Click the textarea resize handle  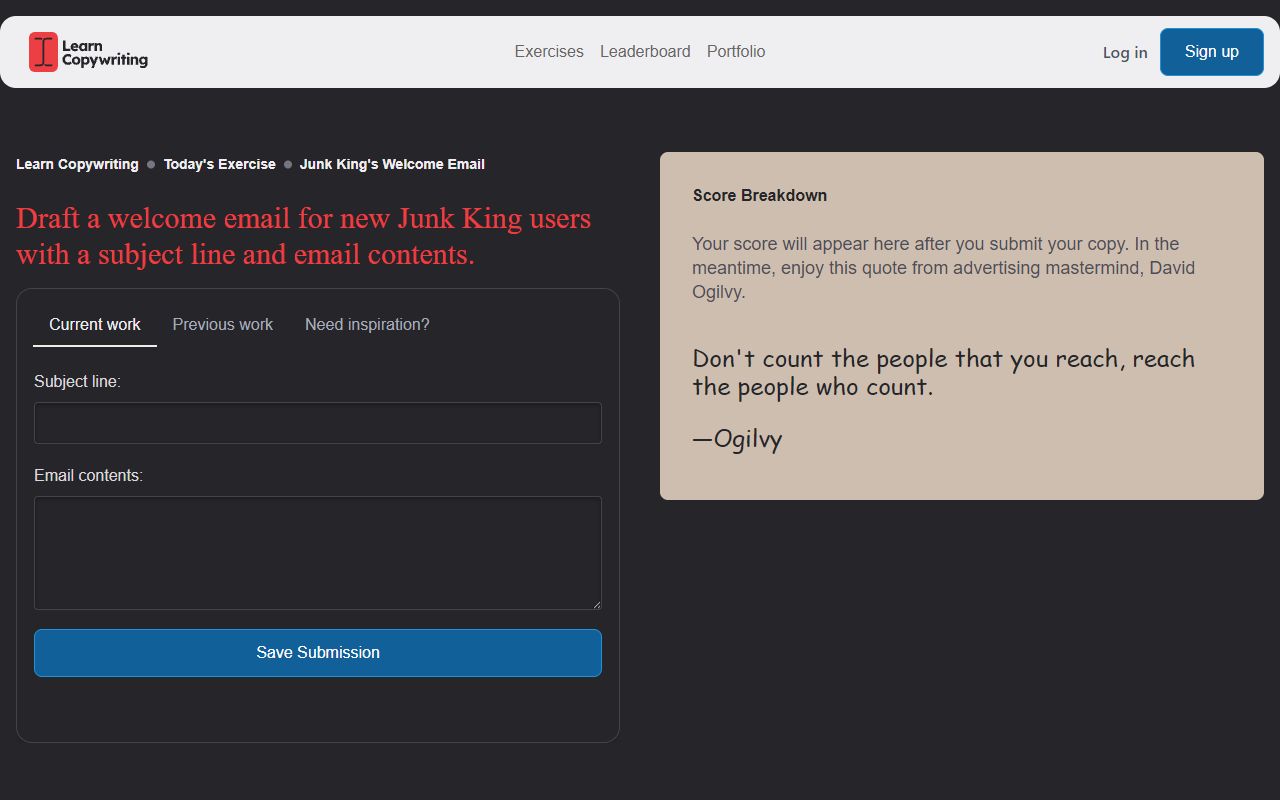pyautogui.click(x=597, y=603)
